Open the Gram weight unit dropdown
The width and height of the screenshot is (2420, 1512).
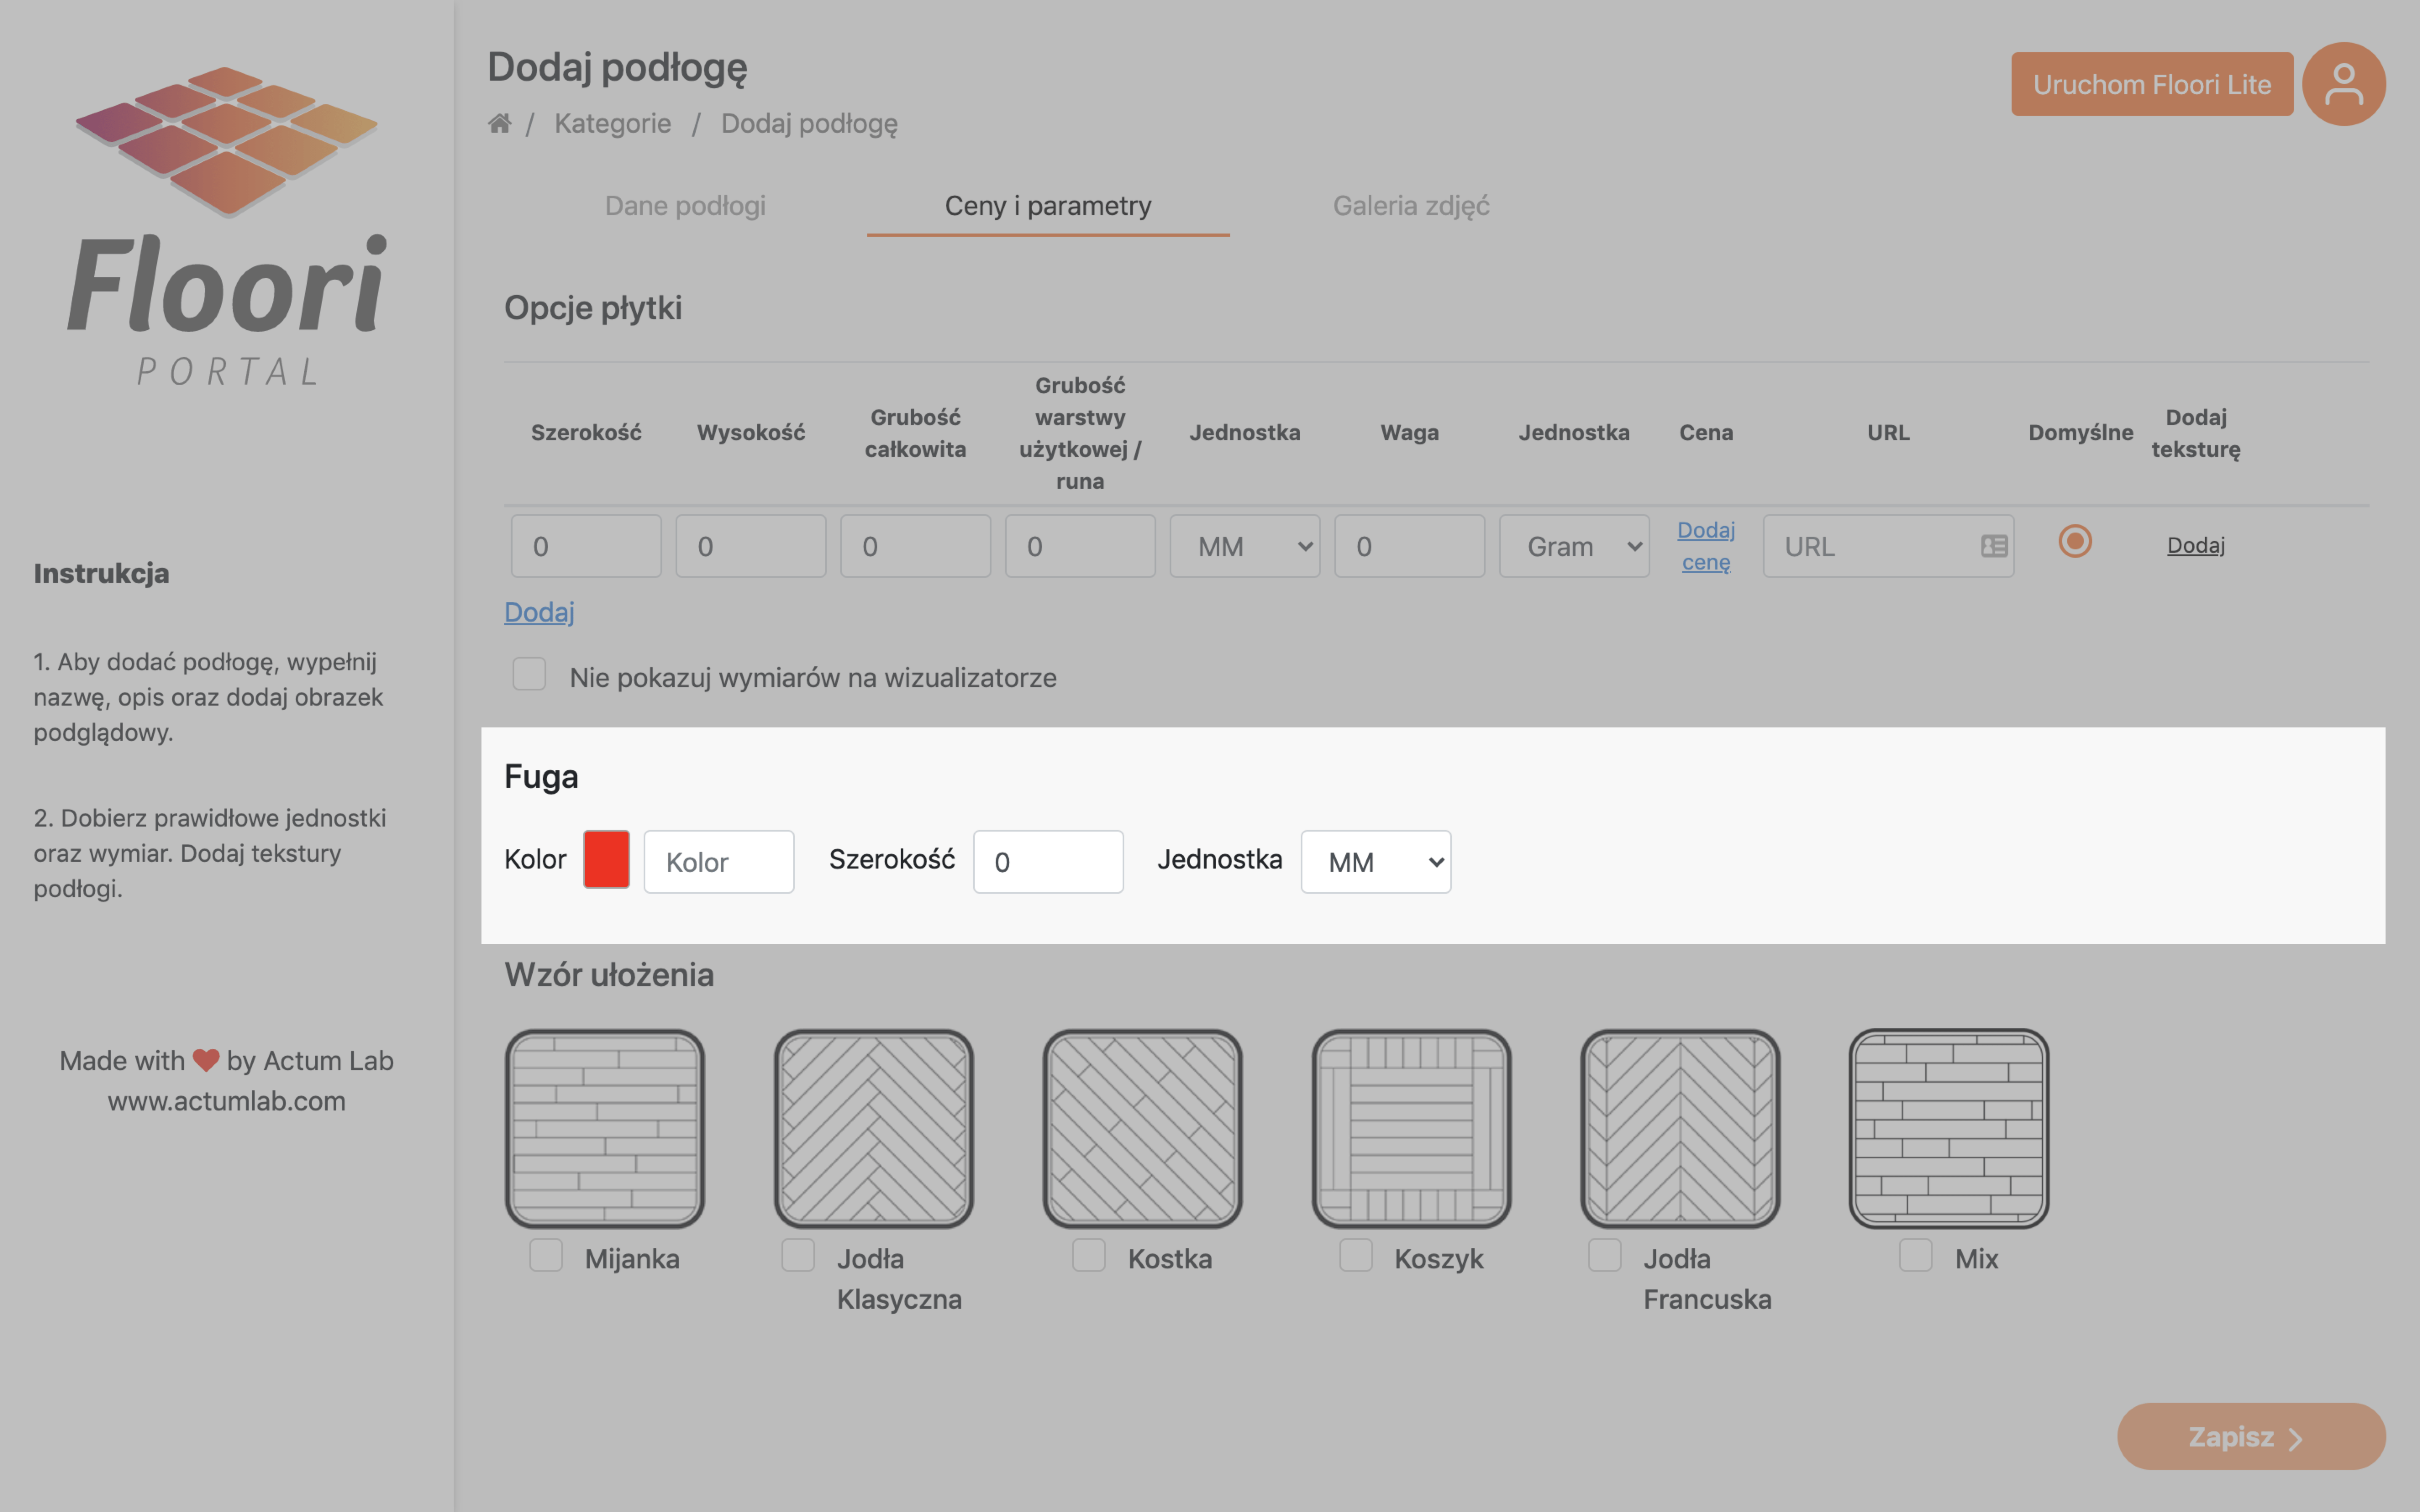pos(1574,546)
